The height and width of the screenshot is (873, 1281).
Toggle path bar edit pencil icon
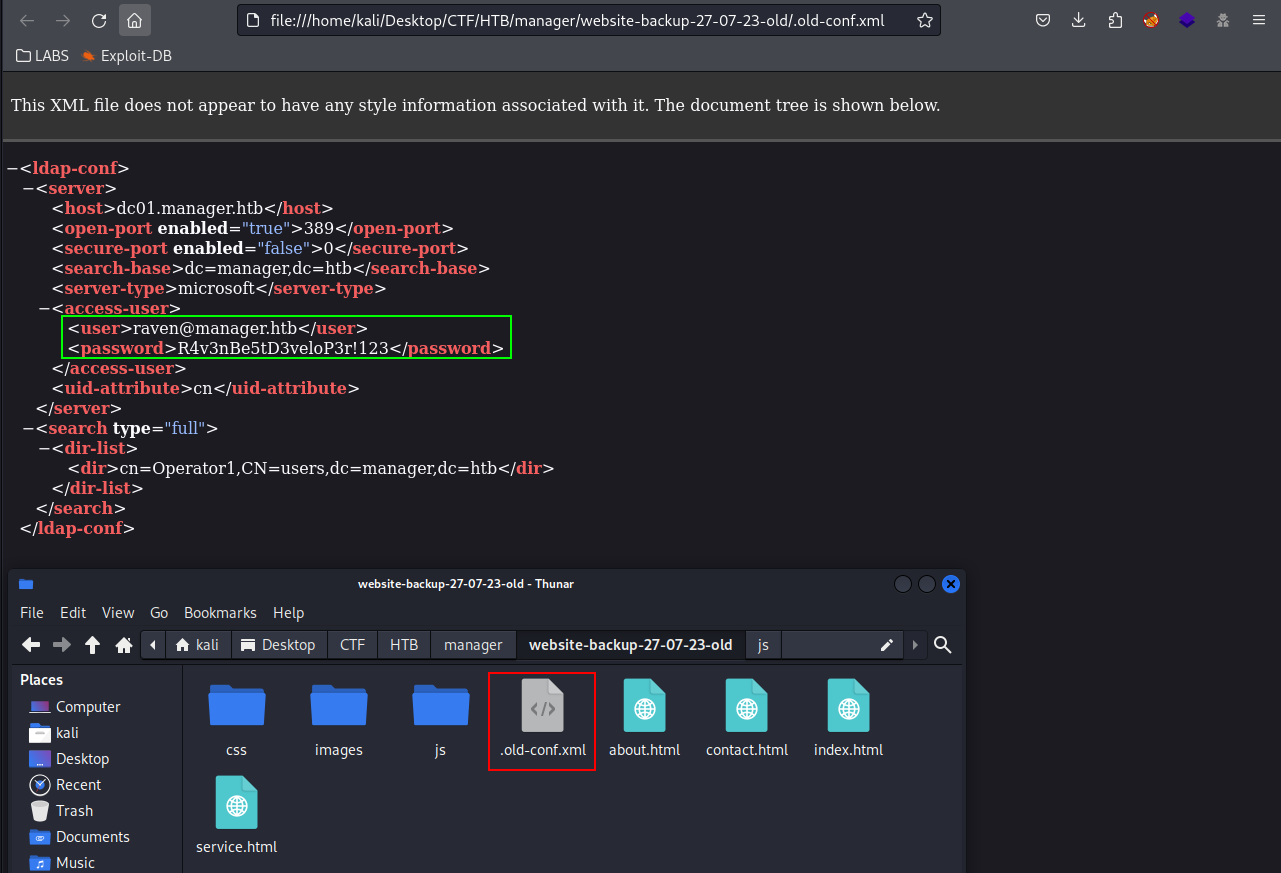[886, 645]
